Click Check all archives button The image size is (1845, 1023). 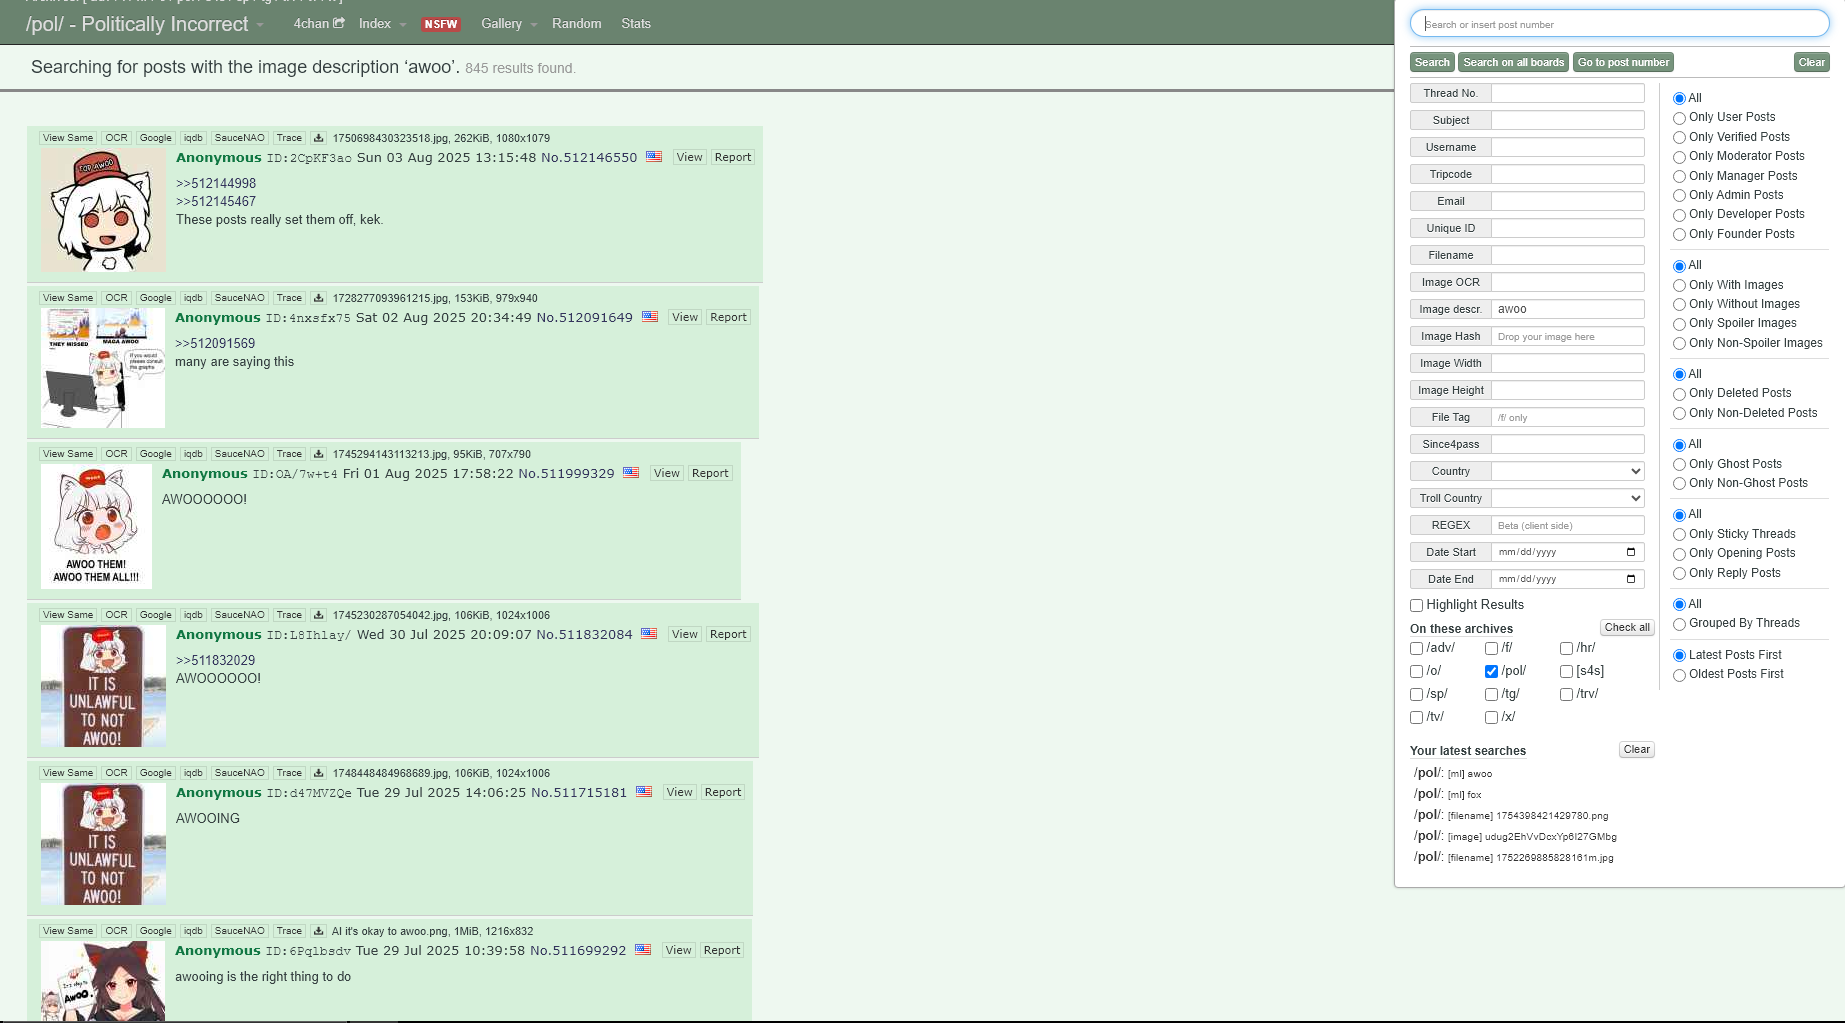pos(1627,628)
